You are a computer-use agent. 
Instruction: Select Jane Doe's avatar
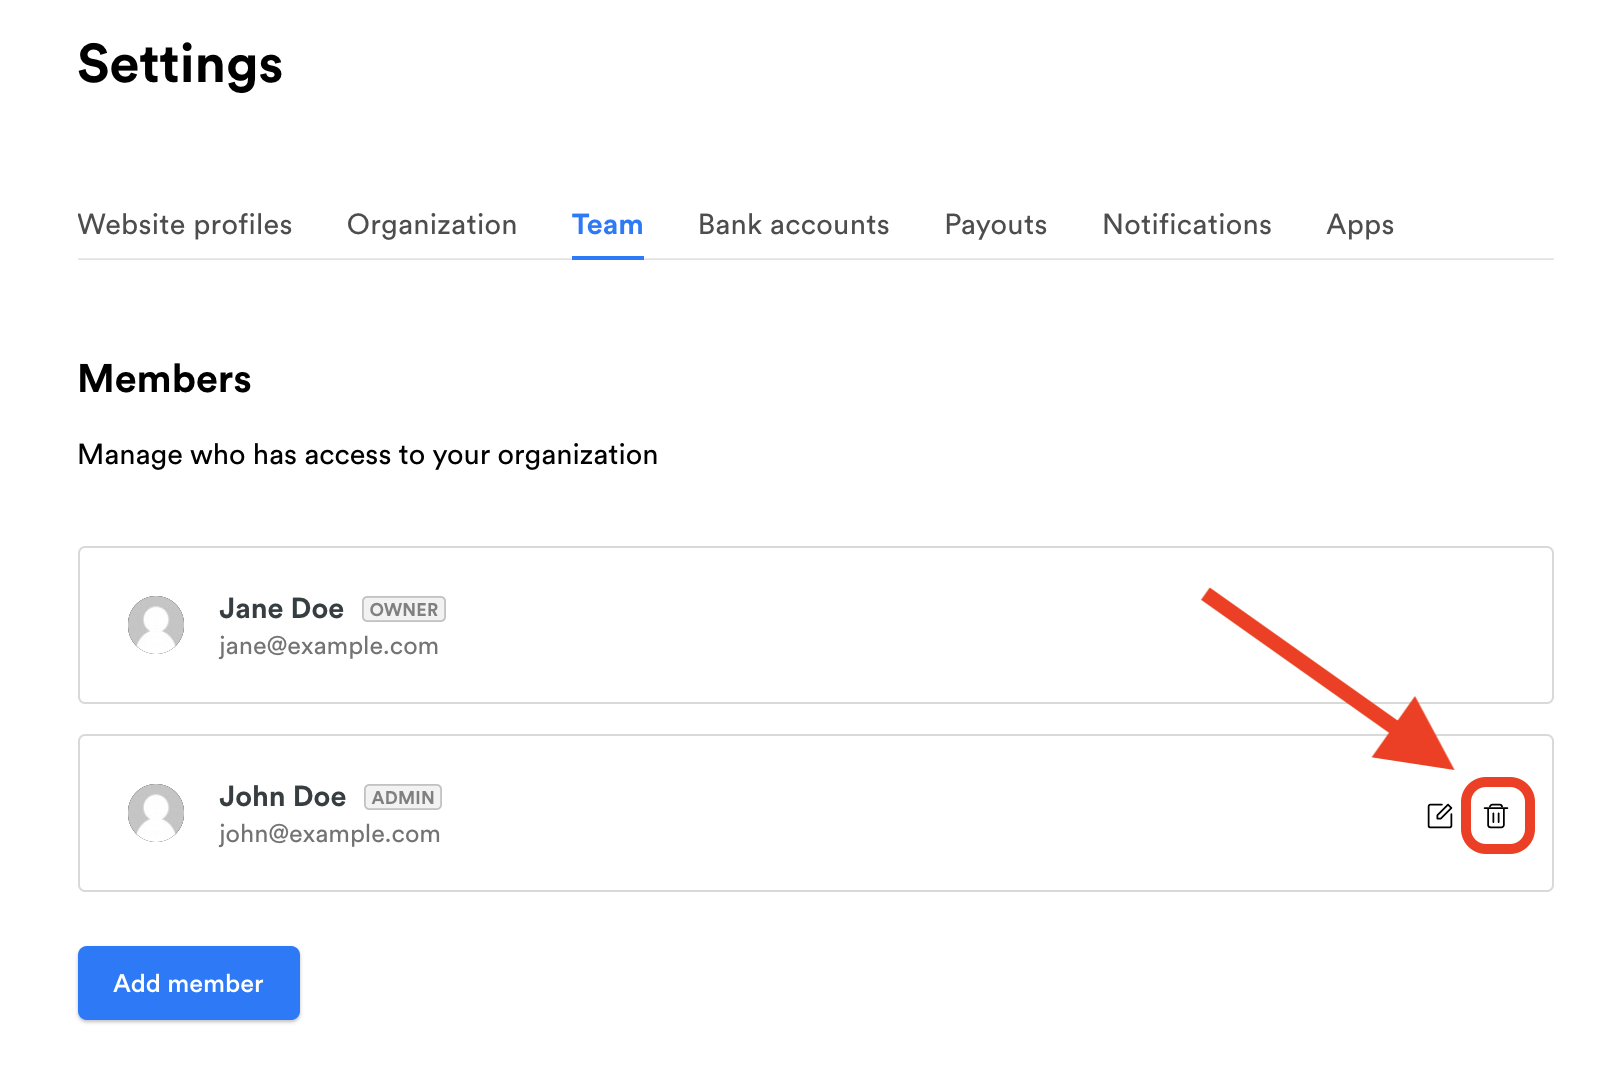tap(156, 625)
